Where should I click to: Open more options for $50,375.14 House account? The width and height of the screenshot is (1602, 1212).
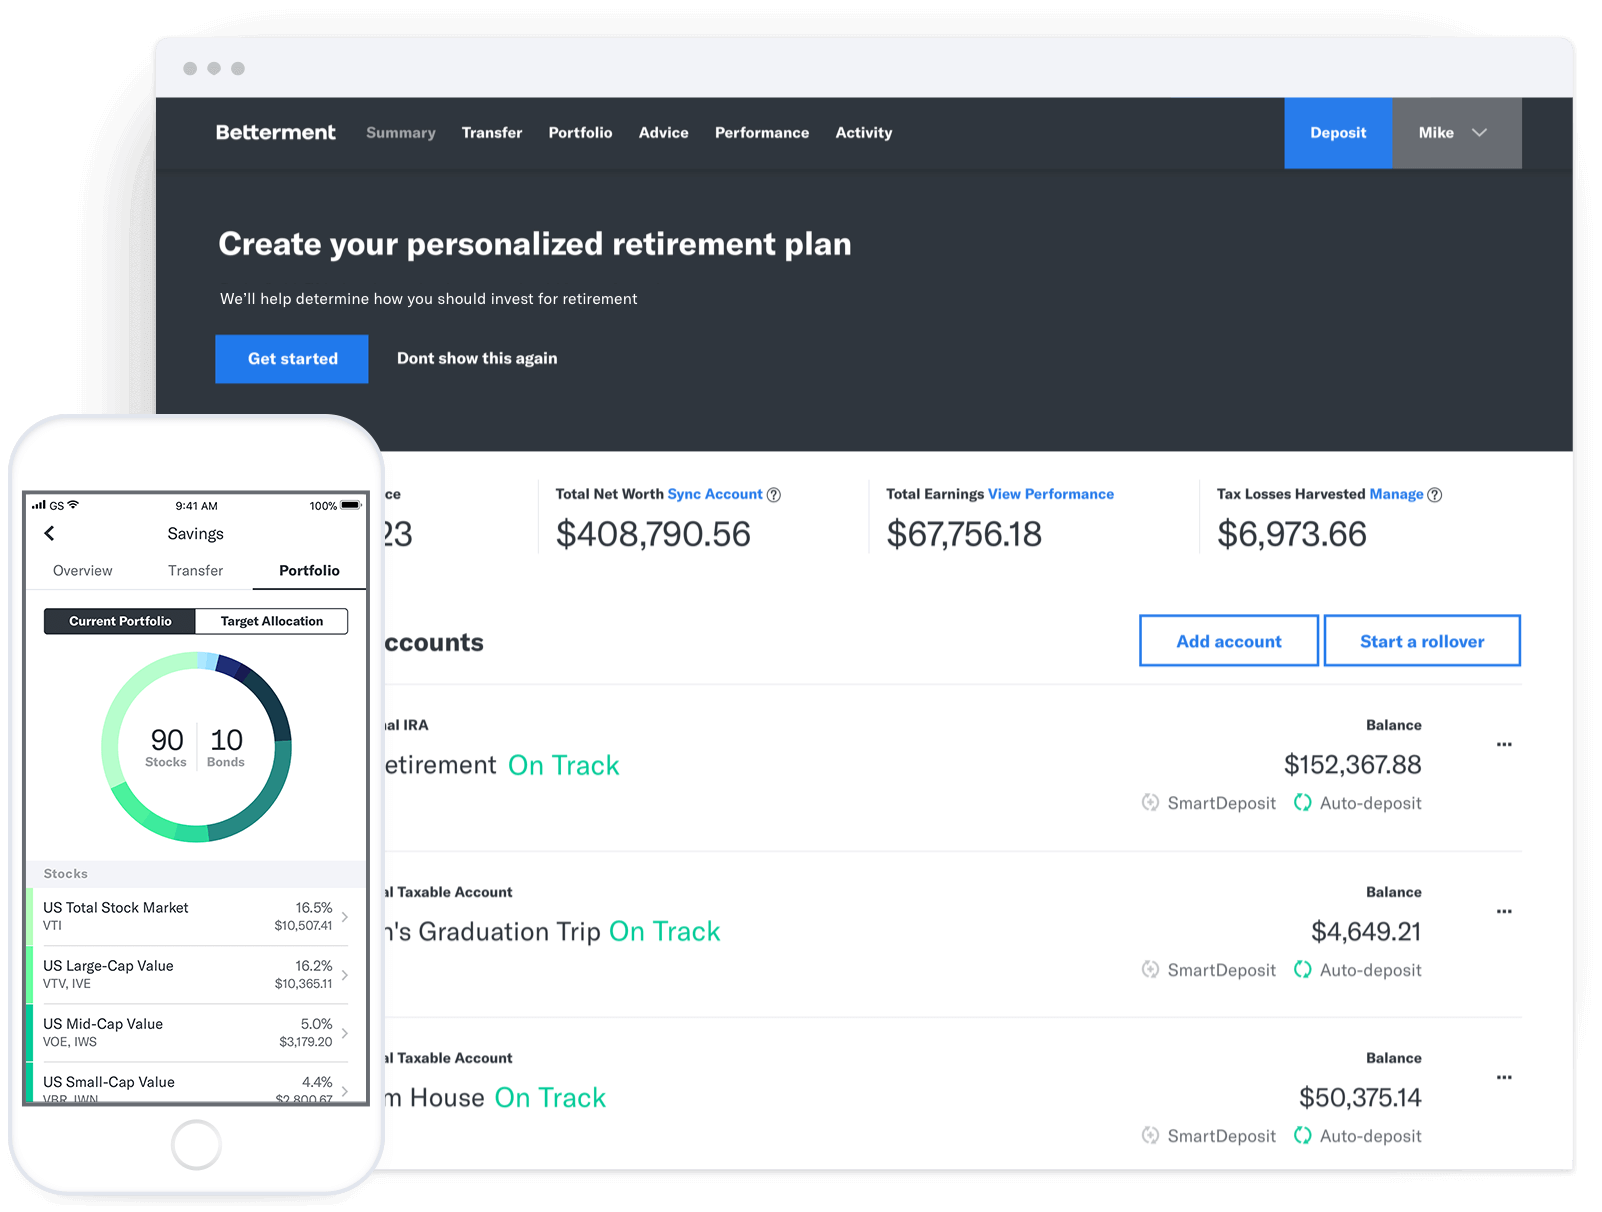click(x=1504, y=1077)
